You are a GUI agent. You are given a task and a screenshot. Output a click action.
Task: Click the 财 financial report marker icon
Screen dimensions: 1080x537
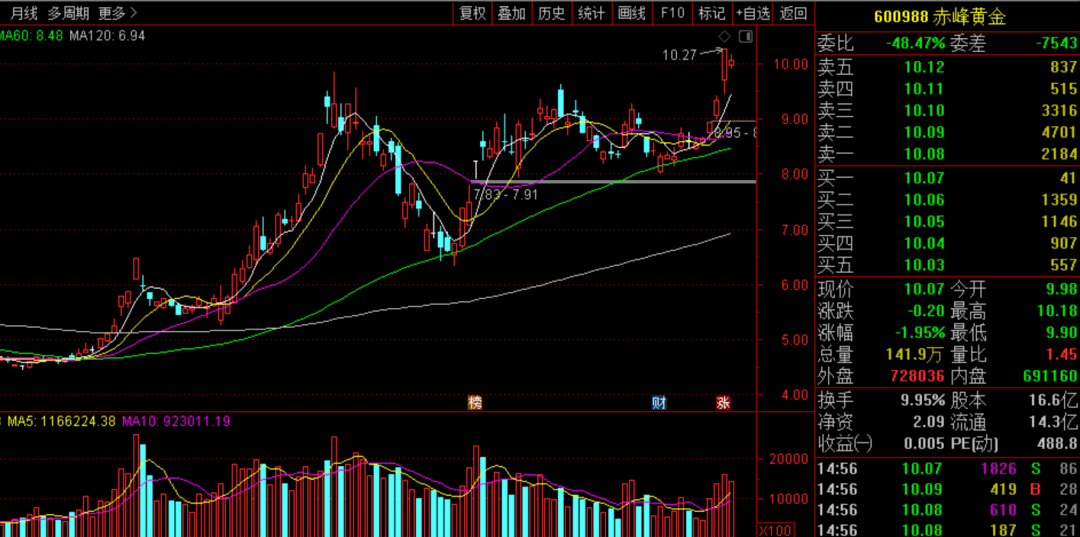659,403
